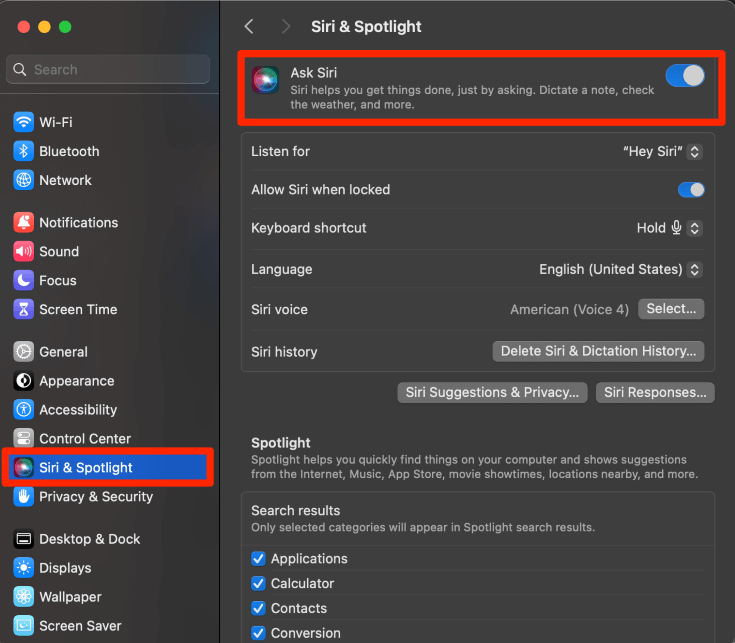Open Bluetooth settings via its icon
The width and height of the screenshot is (735, 643).
pyautogui.click(x=23, y=151)
